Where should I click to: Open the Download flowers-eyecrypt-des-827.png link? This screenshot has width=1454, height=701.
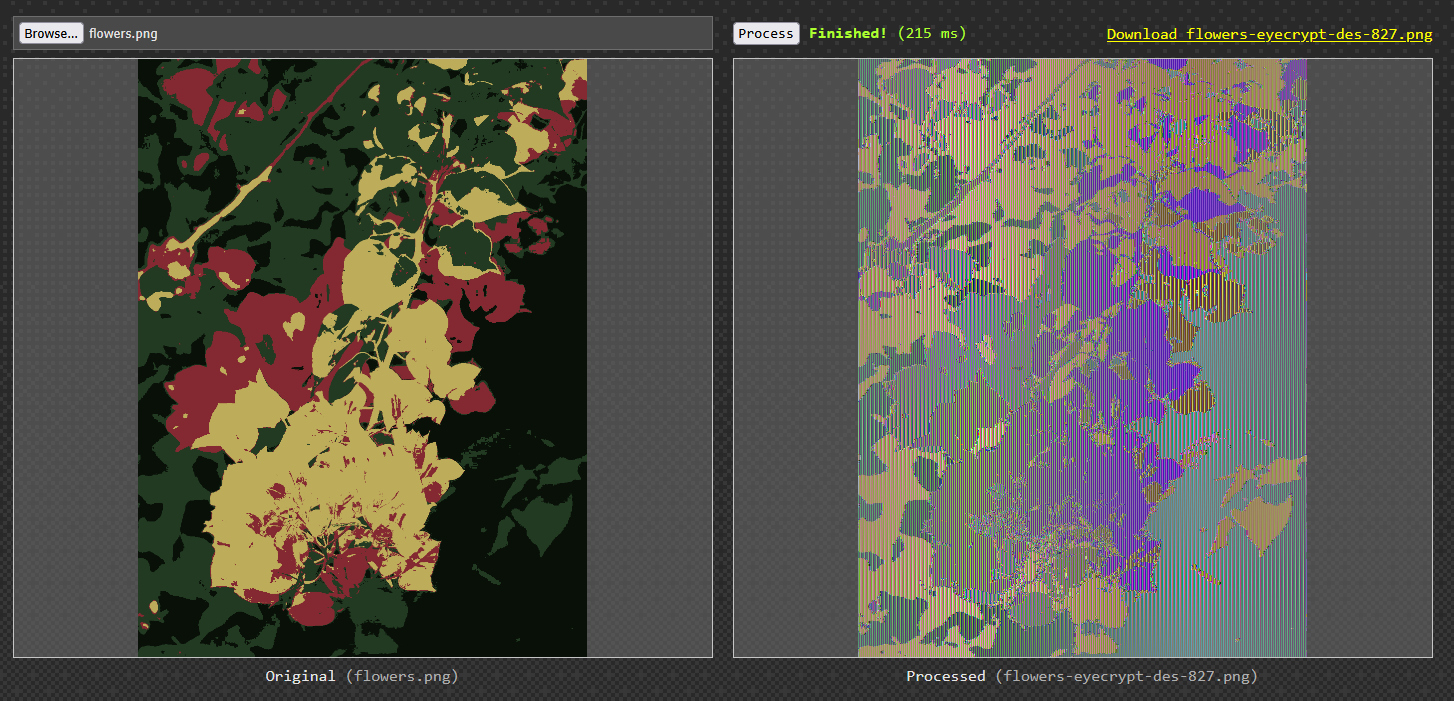pyautogui.click(x=1269, y=34)
